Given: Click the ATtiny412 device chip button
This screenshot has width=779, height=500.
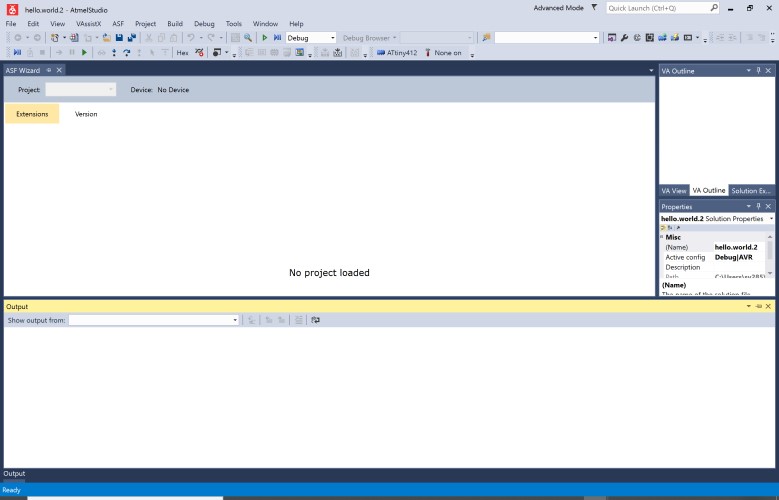Looking at the screenshot, I should click(397, 53).
